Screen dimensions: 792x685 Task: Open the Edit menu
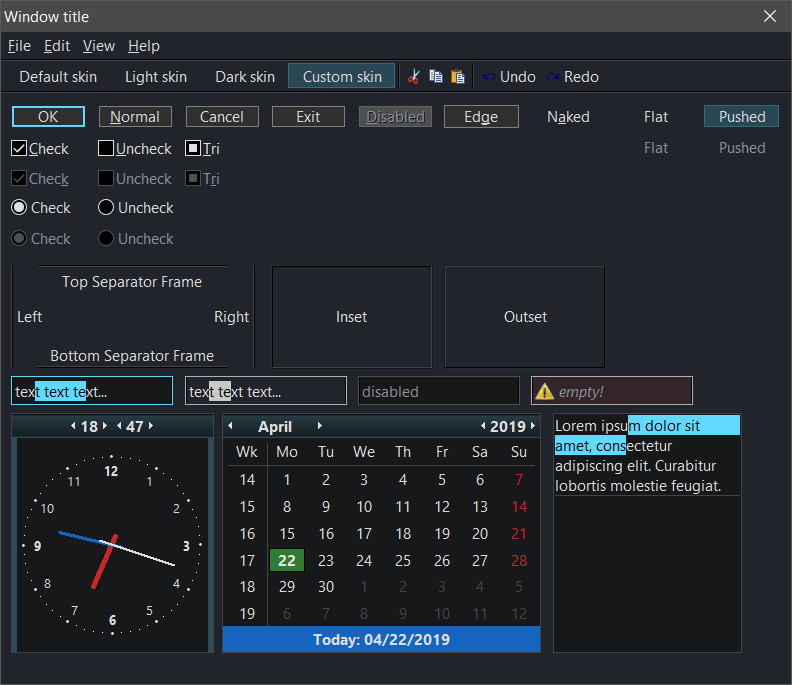(57, 46)
